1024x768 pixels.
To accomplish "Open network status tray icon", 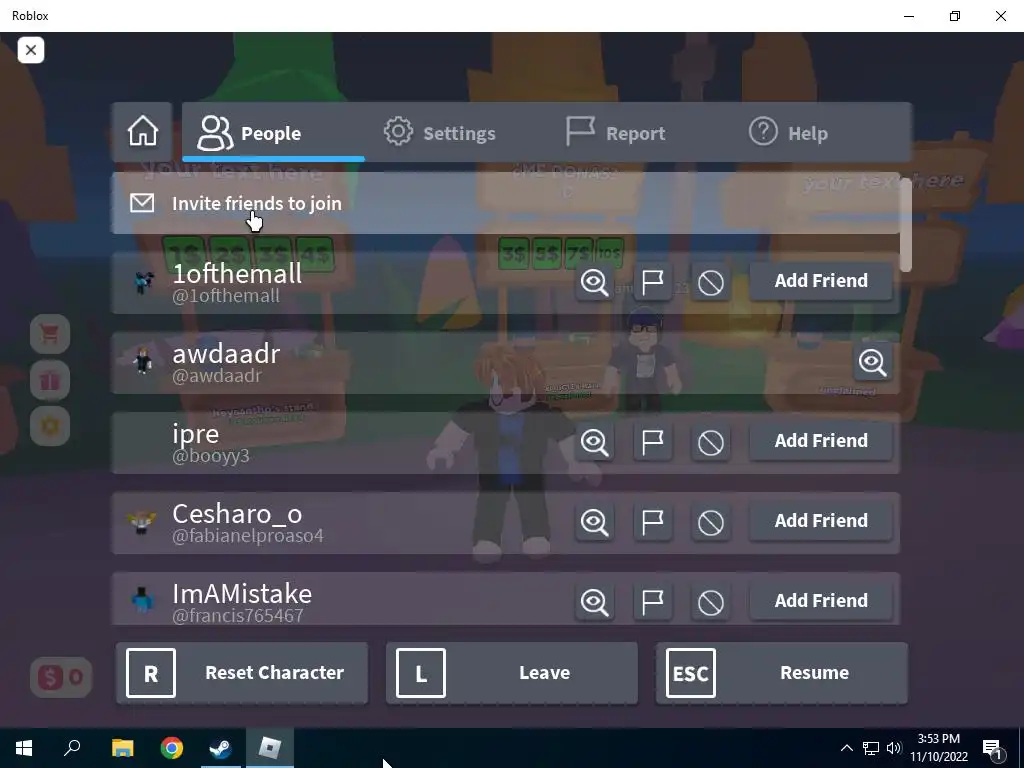I will tap(871, 748).
